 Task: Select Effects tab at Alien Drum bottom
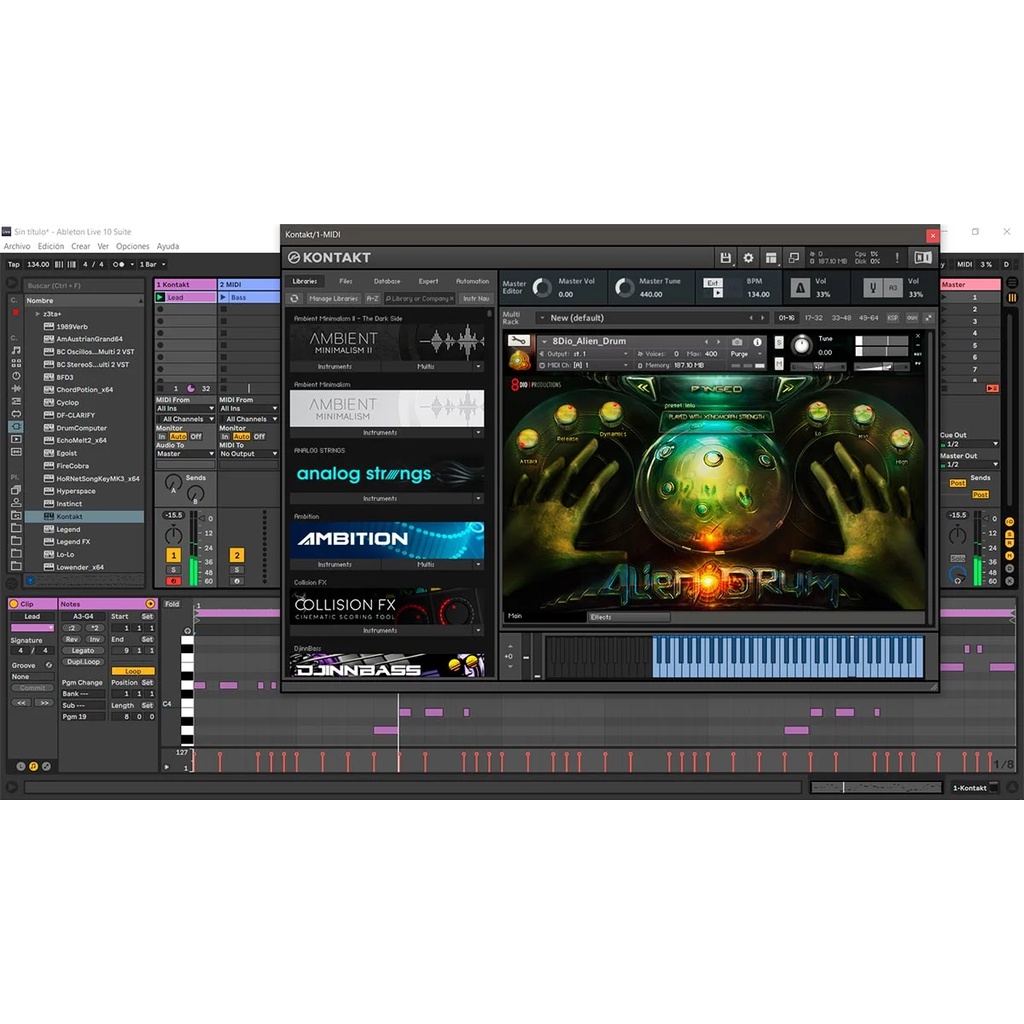[628, 616]
